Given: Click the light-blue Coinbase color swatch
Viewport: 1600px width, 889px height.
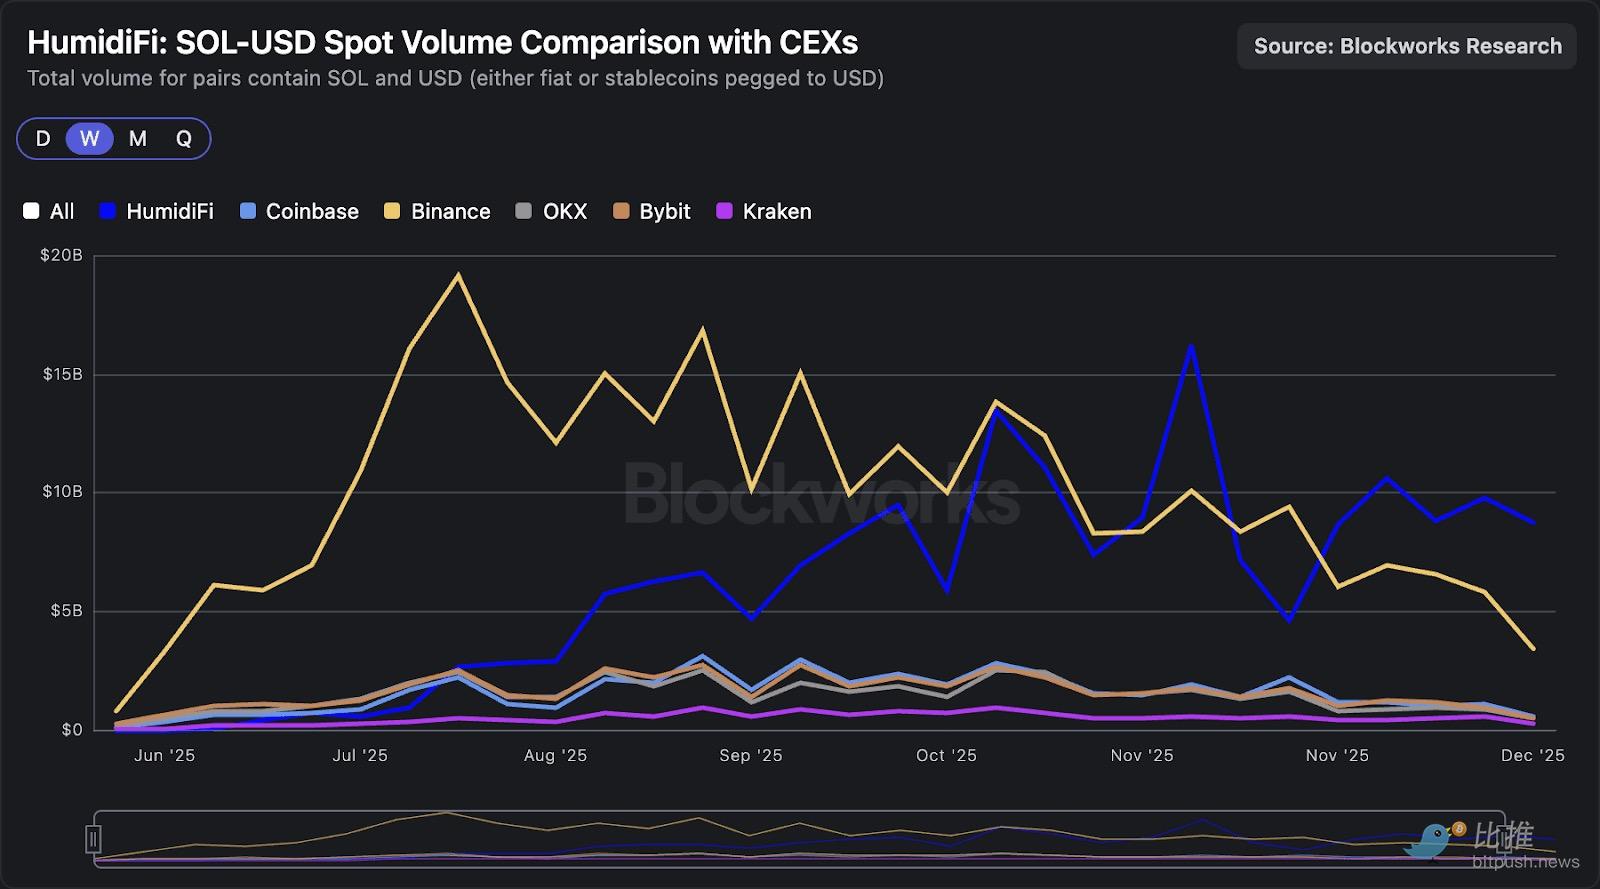Looking at the screenshot, I should [248, 211].
